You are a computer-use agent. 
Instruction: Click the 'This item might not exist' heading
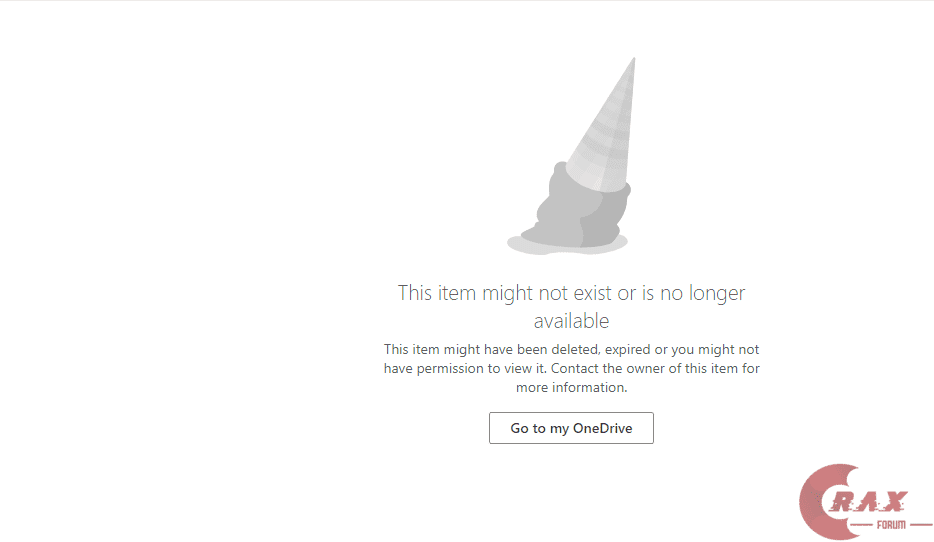click(571, 307)
